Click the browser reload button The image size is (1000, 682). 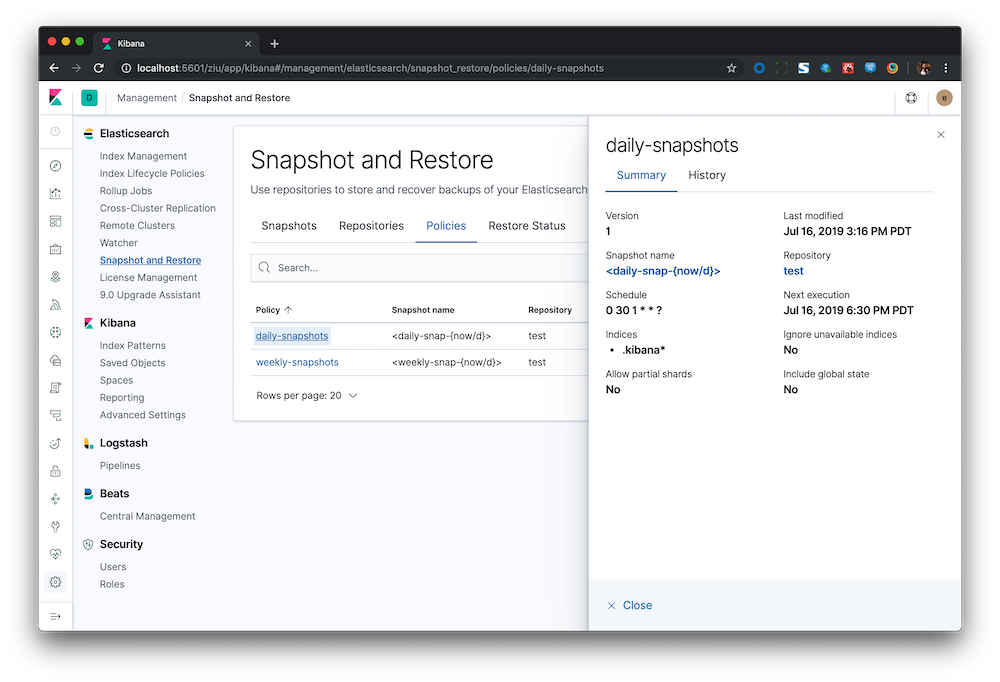98,68
